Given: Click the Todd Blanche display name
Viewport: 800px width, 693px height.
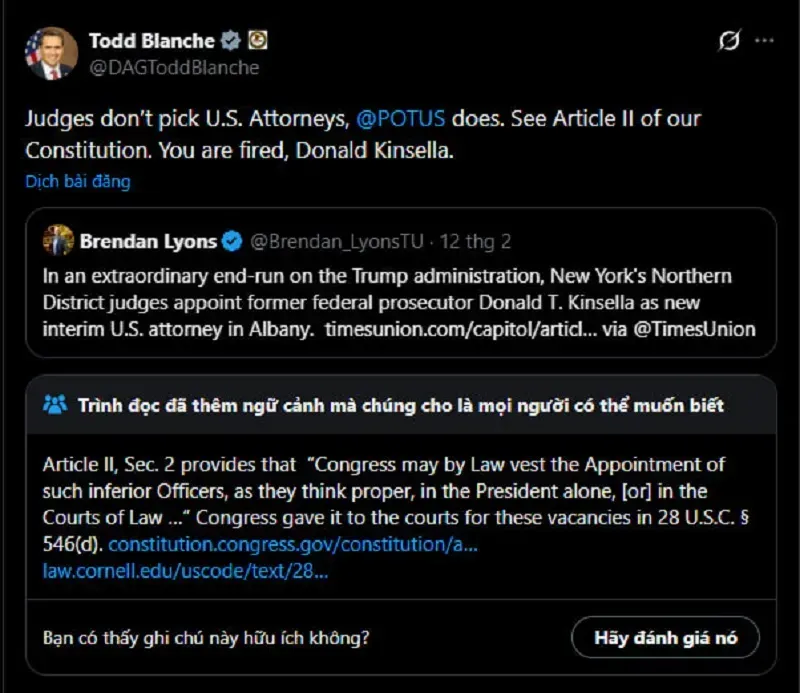Looking at the screenshot, I should [x=151, y=41].
